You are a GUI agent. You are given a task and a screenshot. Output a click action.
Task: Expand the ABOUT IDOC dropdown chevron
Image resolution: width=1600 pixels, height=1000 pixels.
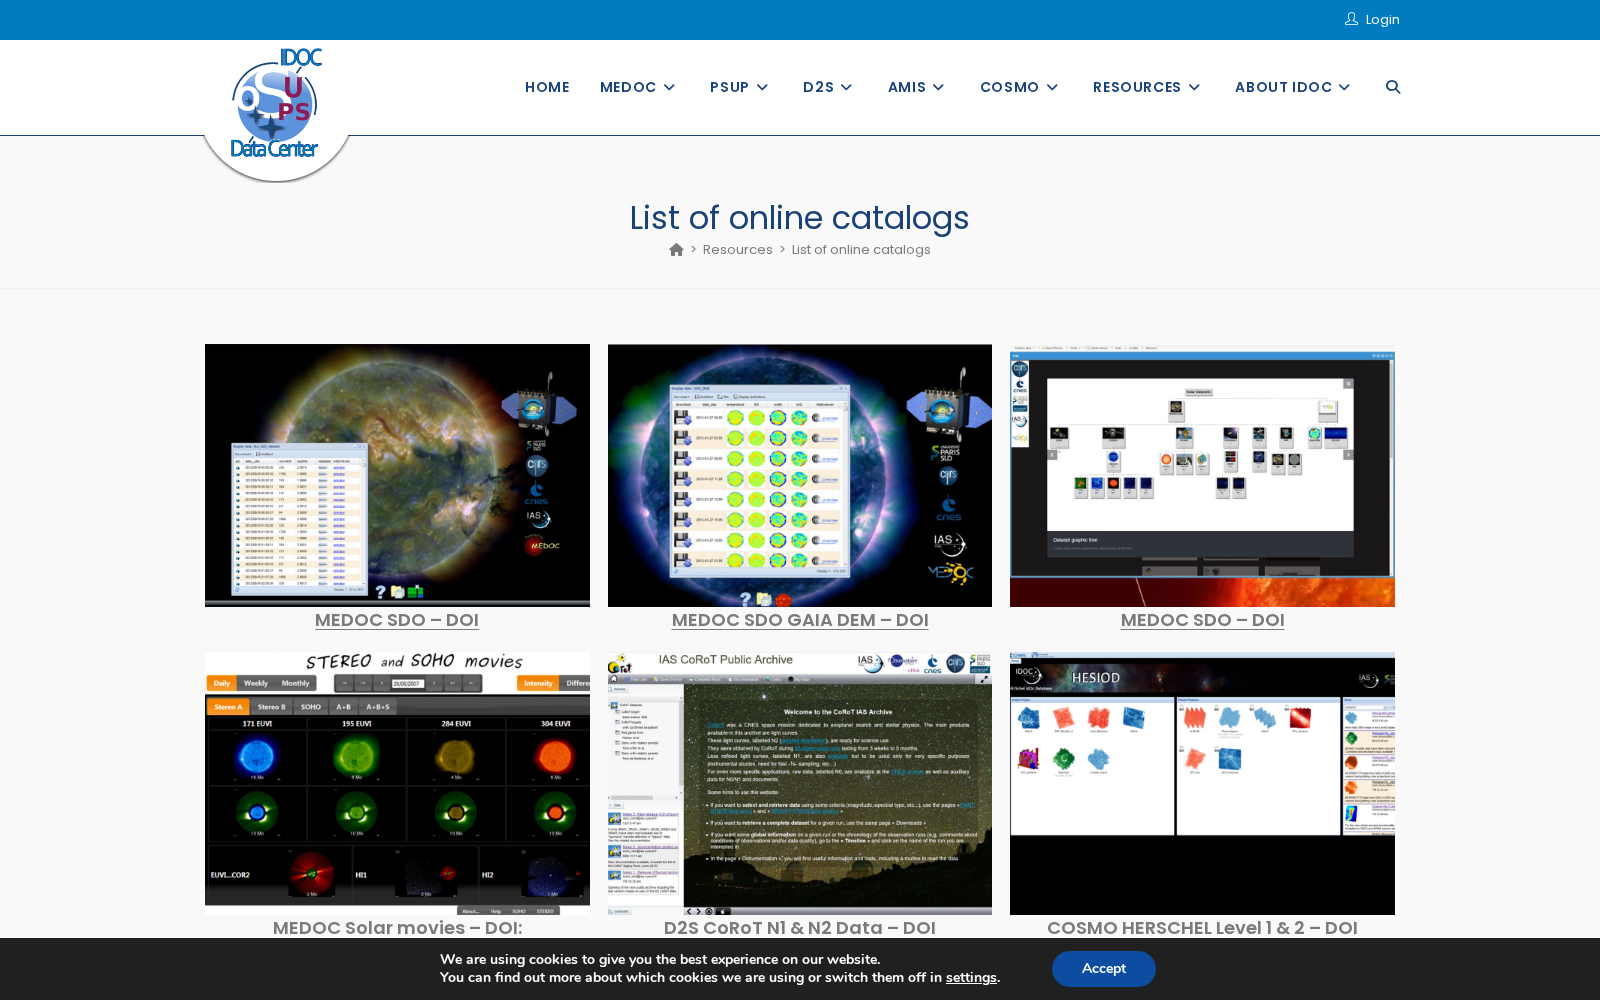[x=1345, y=87]
